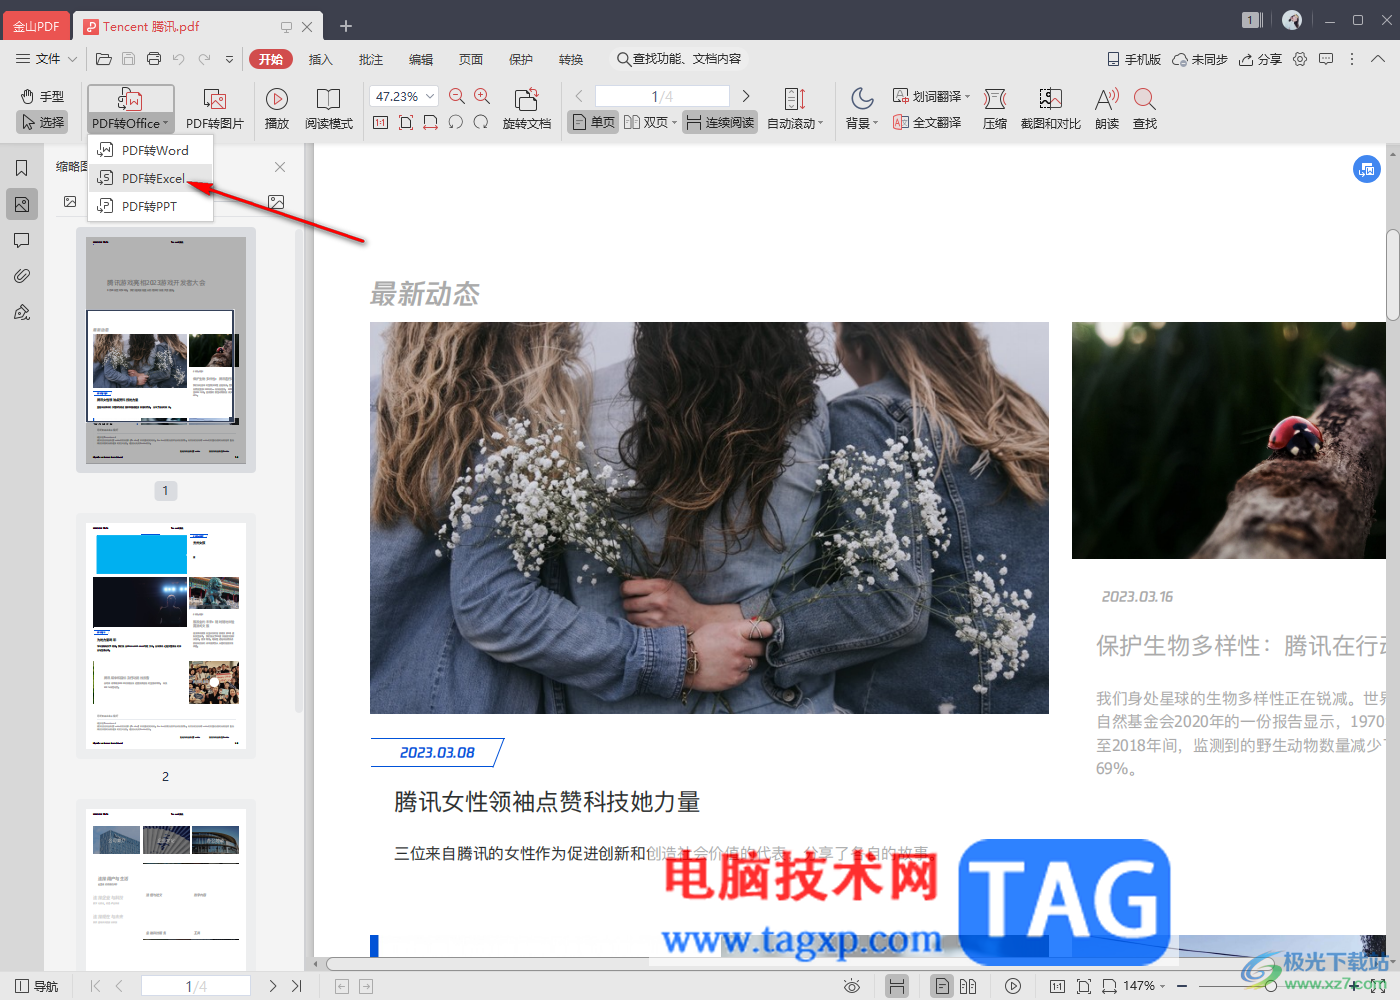Rotate view counterclockwise icon
The height and width of the screenshot is (1000, 1400).
[456, 122]
